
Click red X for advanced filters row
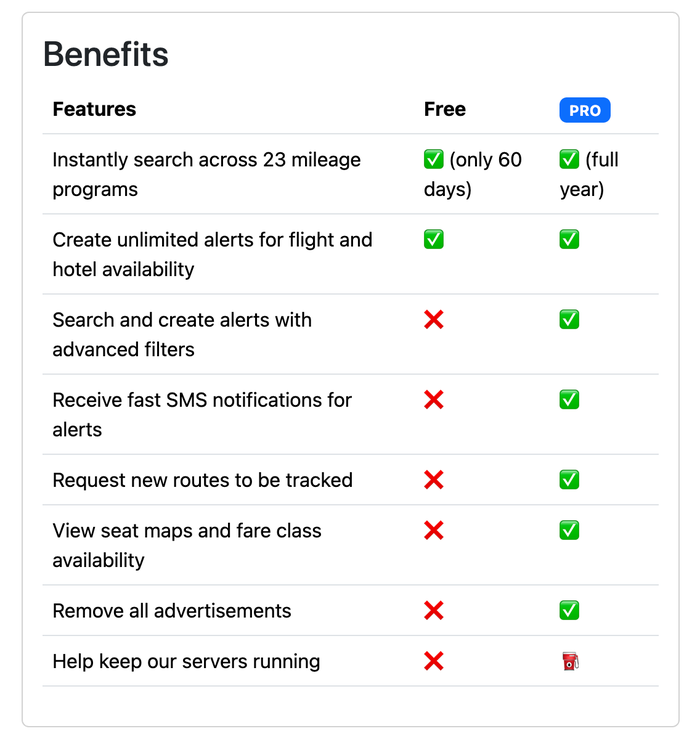(434, 319)
